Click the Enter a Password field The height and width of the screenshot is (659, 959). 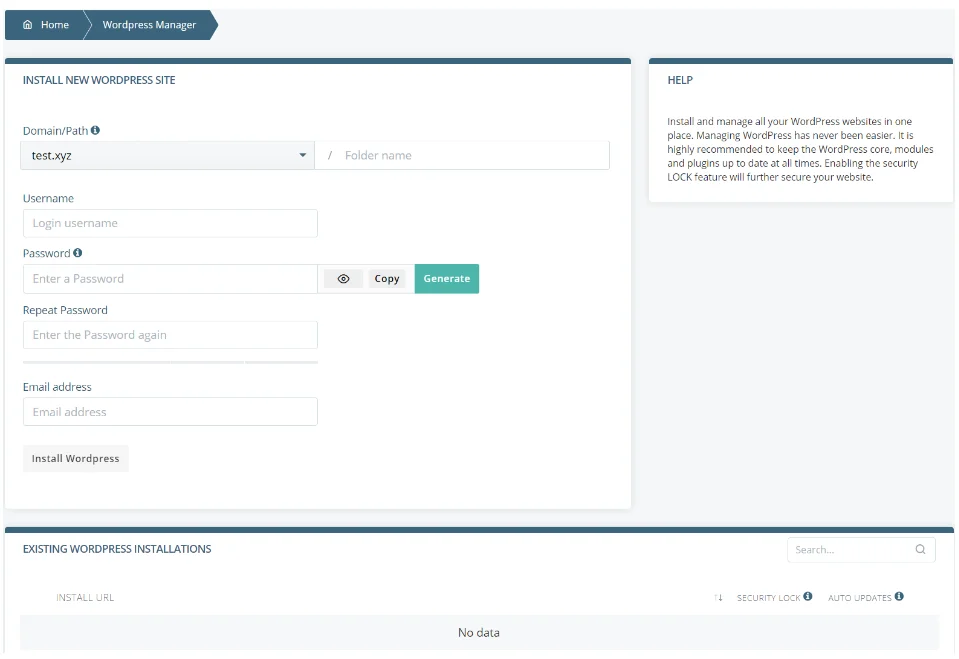click(x=170, y=278)
